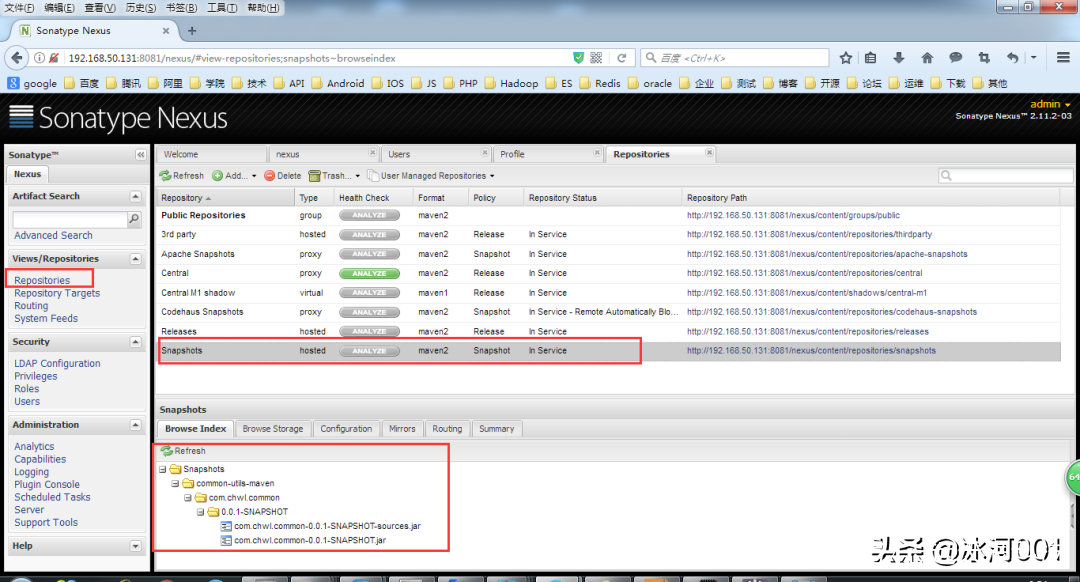Open Repository Targets link

(x=57, y=293)
